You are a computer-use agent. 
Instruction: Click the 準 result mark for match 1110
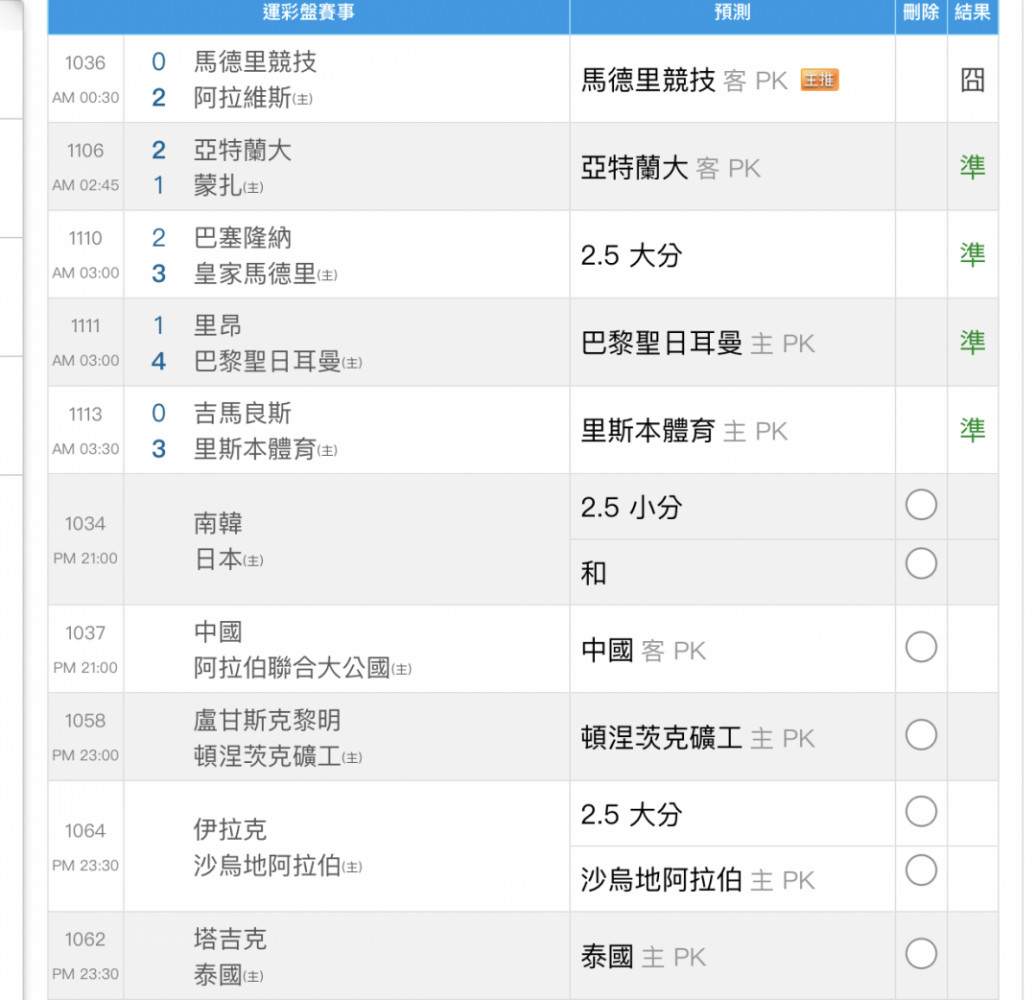click(x=973, y=255)
